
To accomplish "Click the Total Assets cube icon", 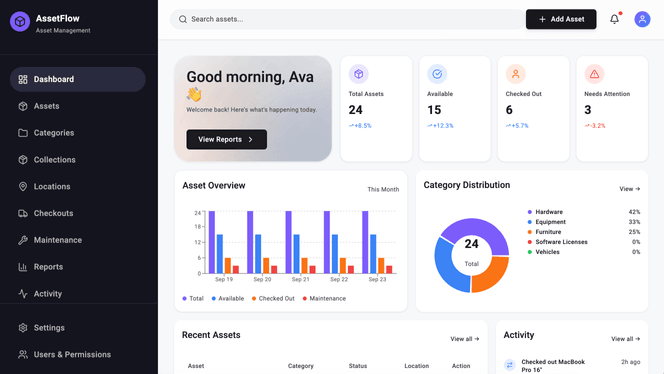I will [x=358, y=74].
